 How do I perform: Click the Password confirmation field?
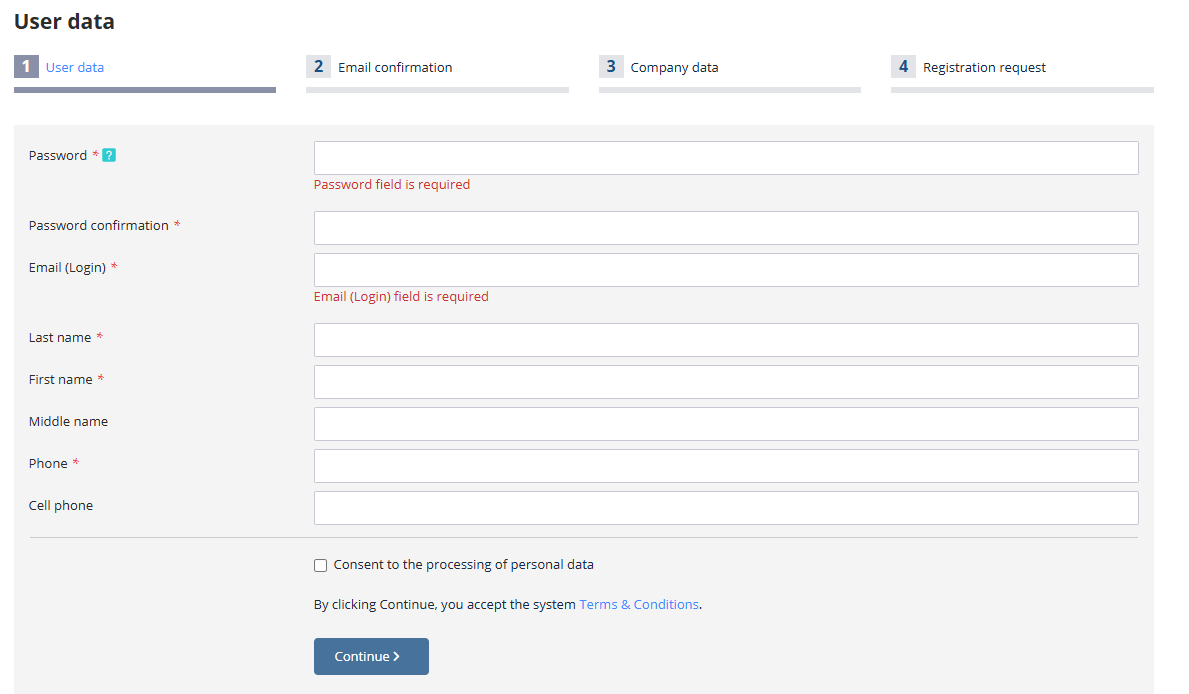(x=726, y=228)
